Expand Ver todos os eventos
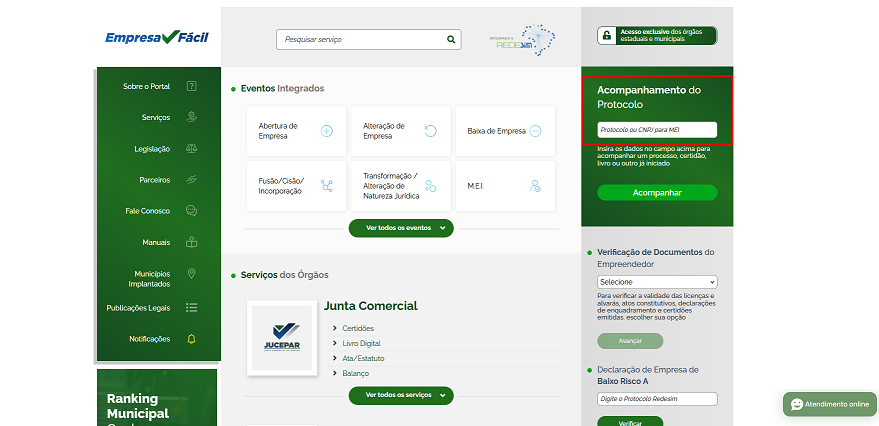Image resolution: width=879 pixels, height=426 pixels. pos(401,228)
